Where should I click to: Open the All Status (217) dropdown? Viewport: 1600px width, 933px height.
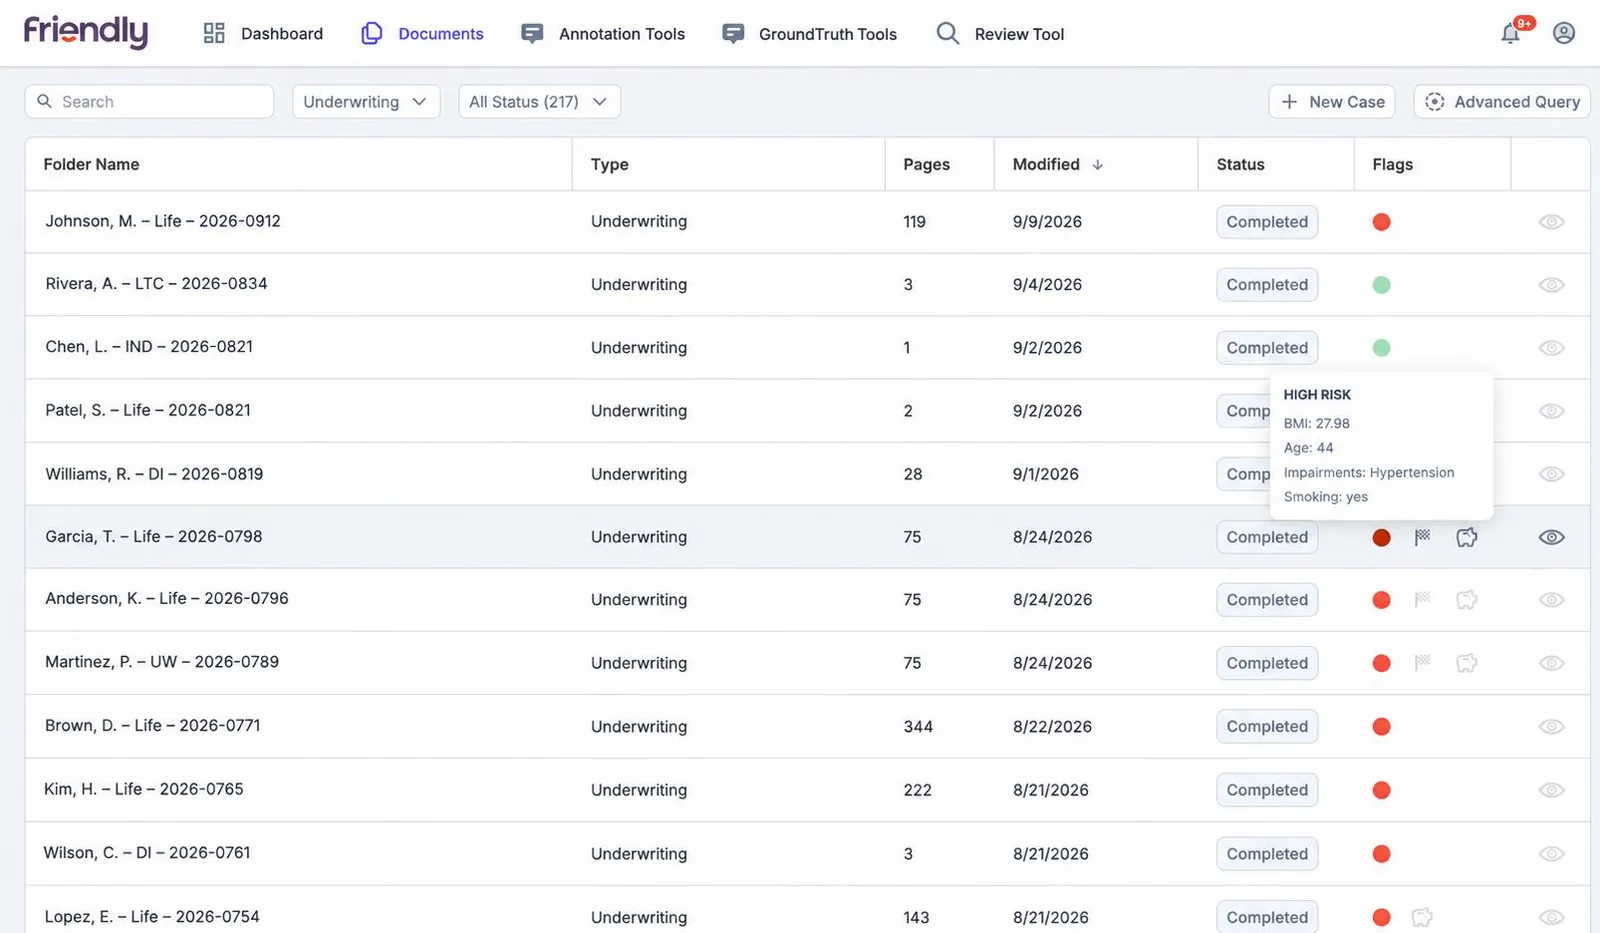pos(539,101)
